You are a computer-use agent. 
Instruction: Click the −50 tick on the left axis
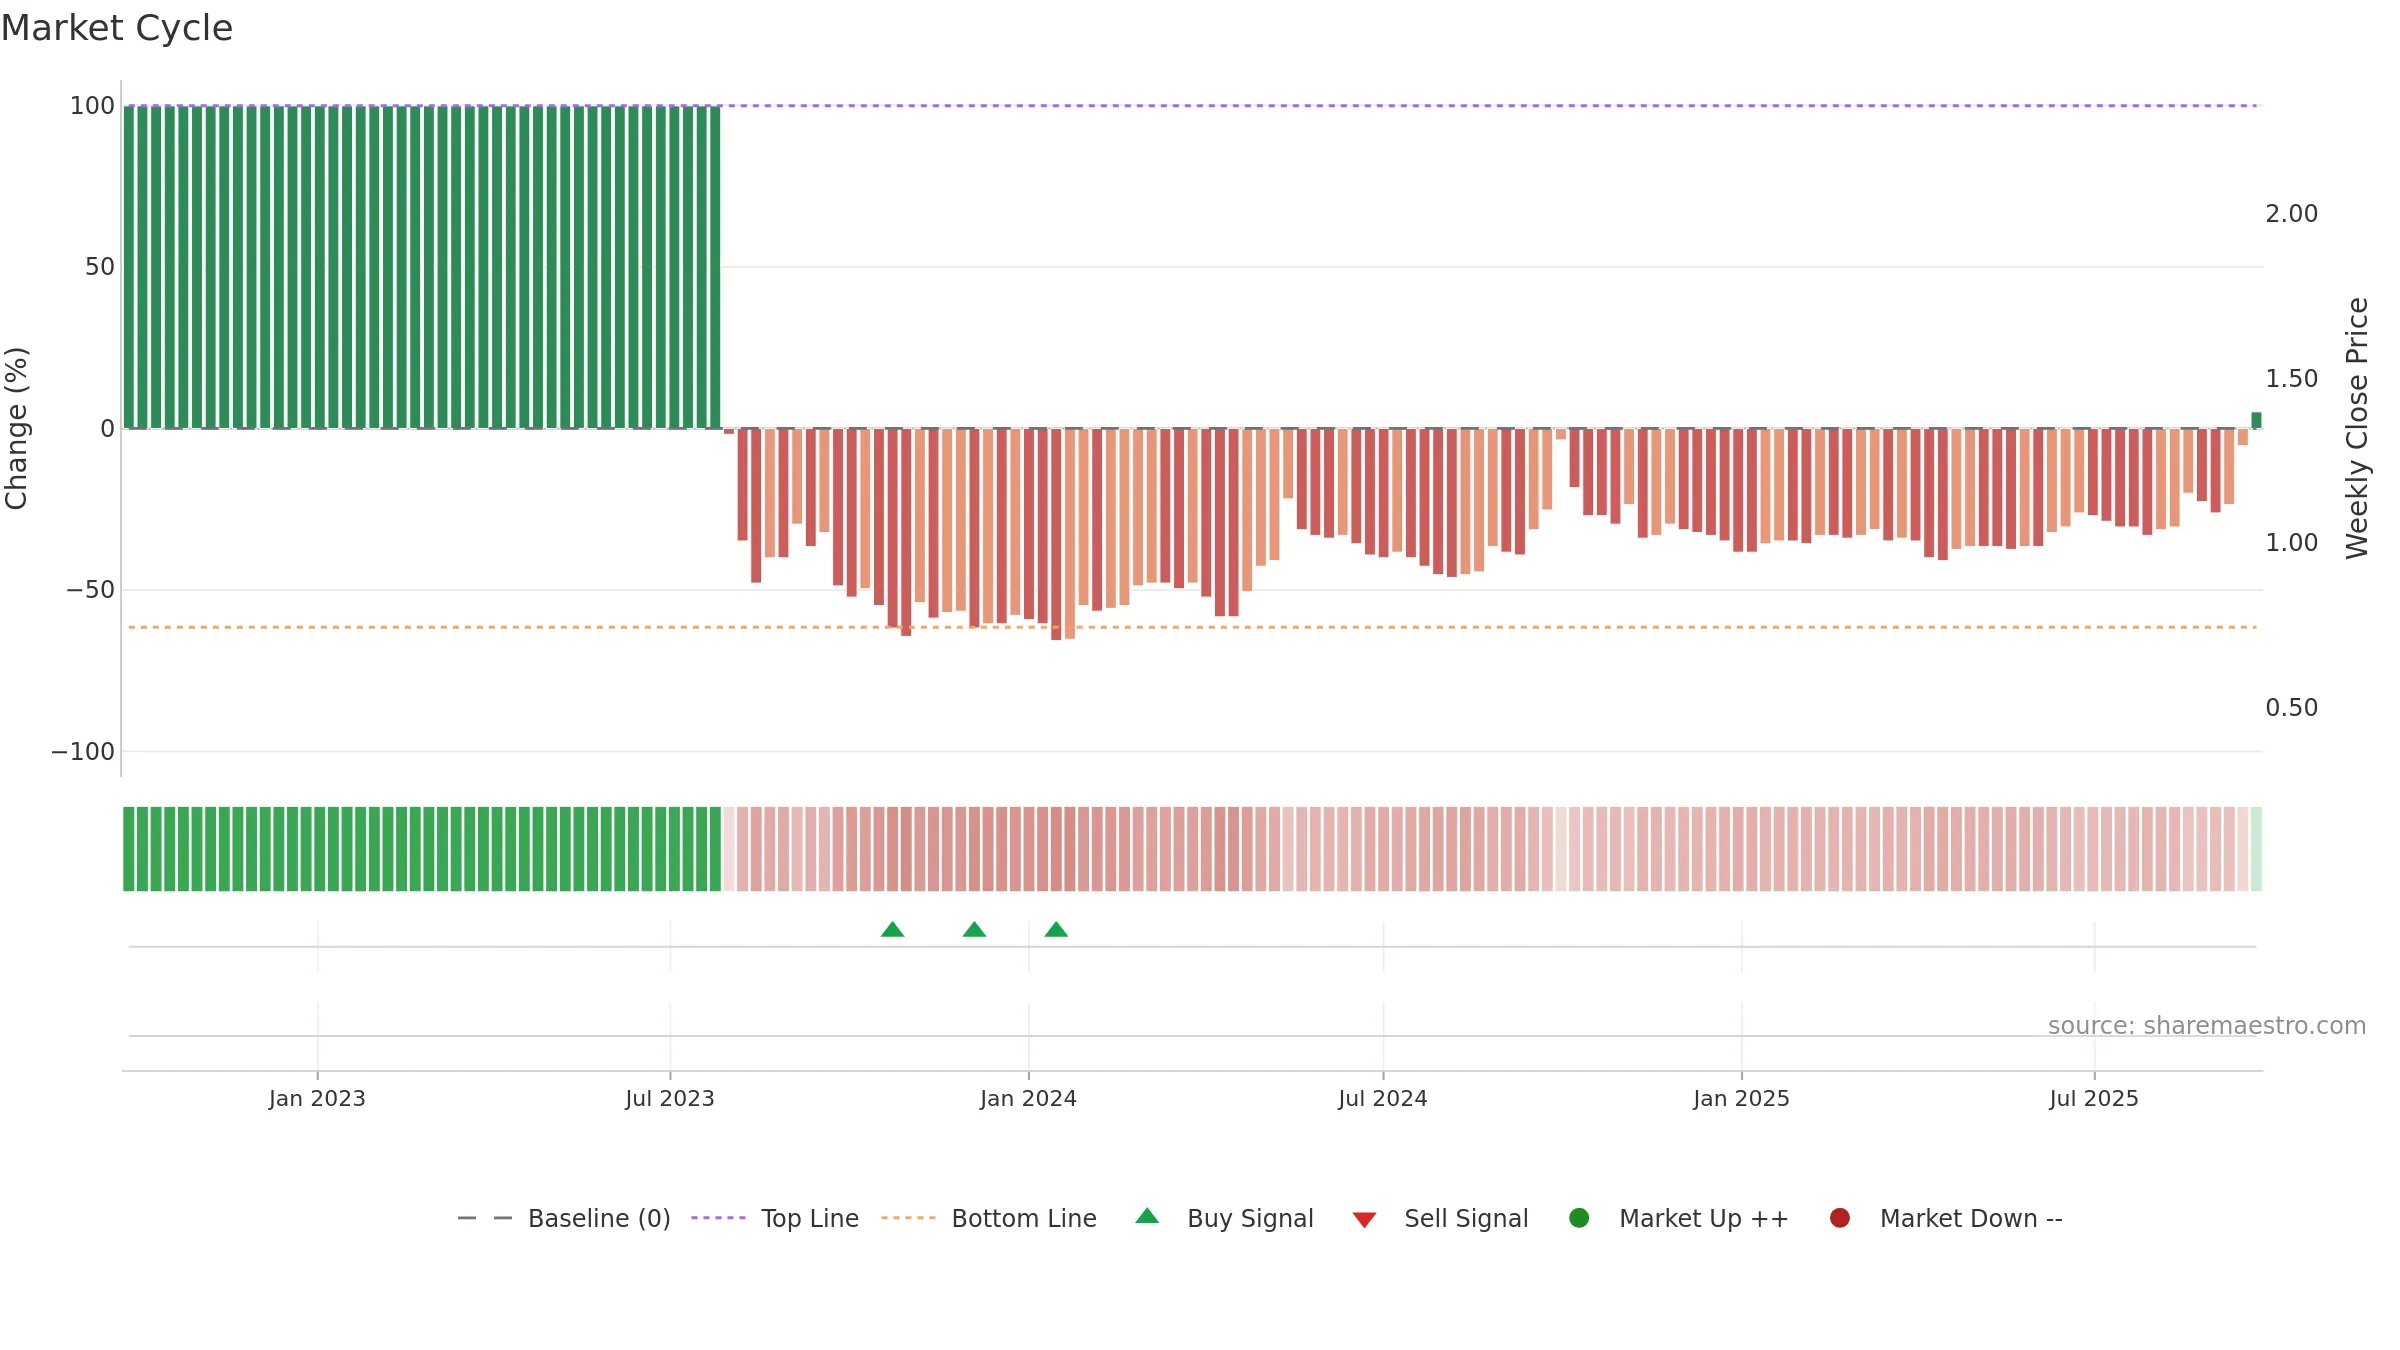[90, 590]
